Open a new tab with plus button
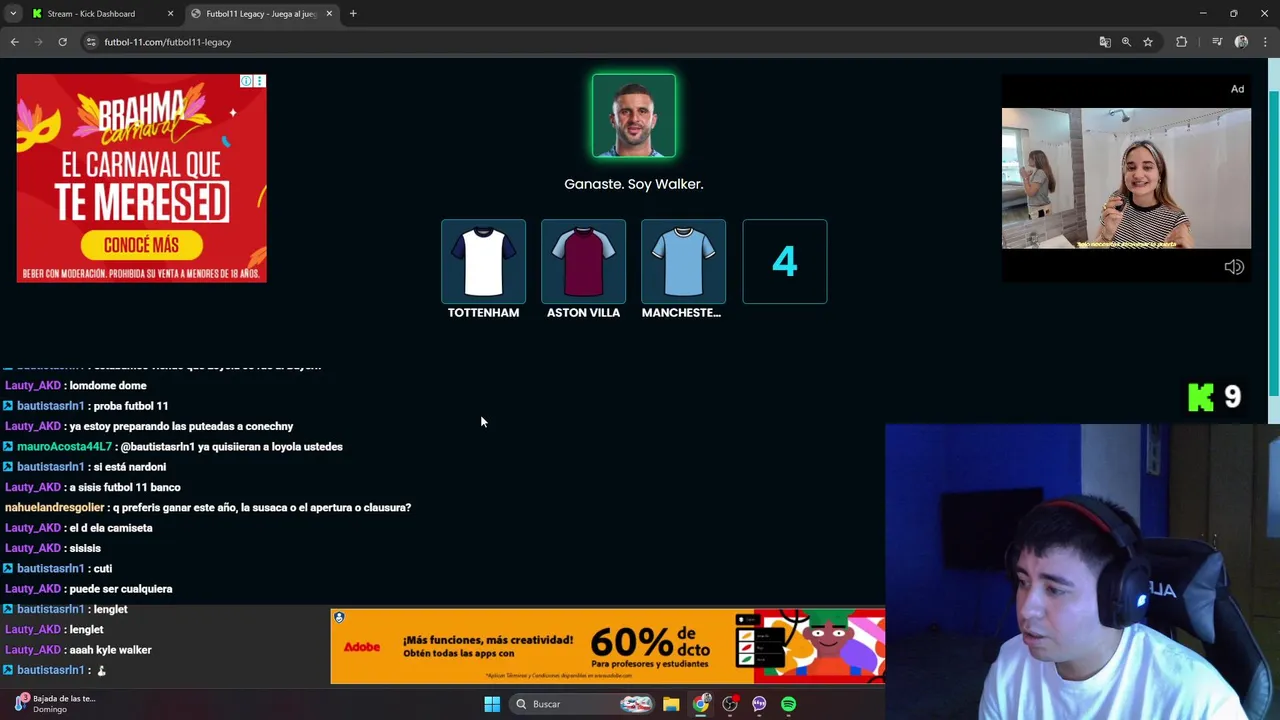1280x720 pixels. (x=353, y=14)
